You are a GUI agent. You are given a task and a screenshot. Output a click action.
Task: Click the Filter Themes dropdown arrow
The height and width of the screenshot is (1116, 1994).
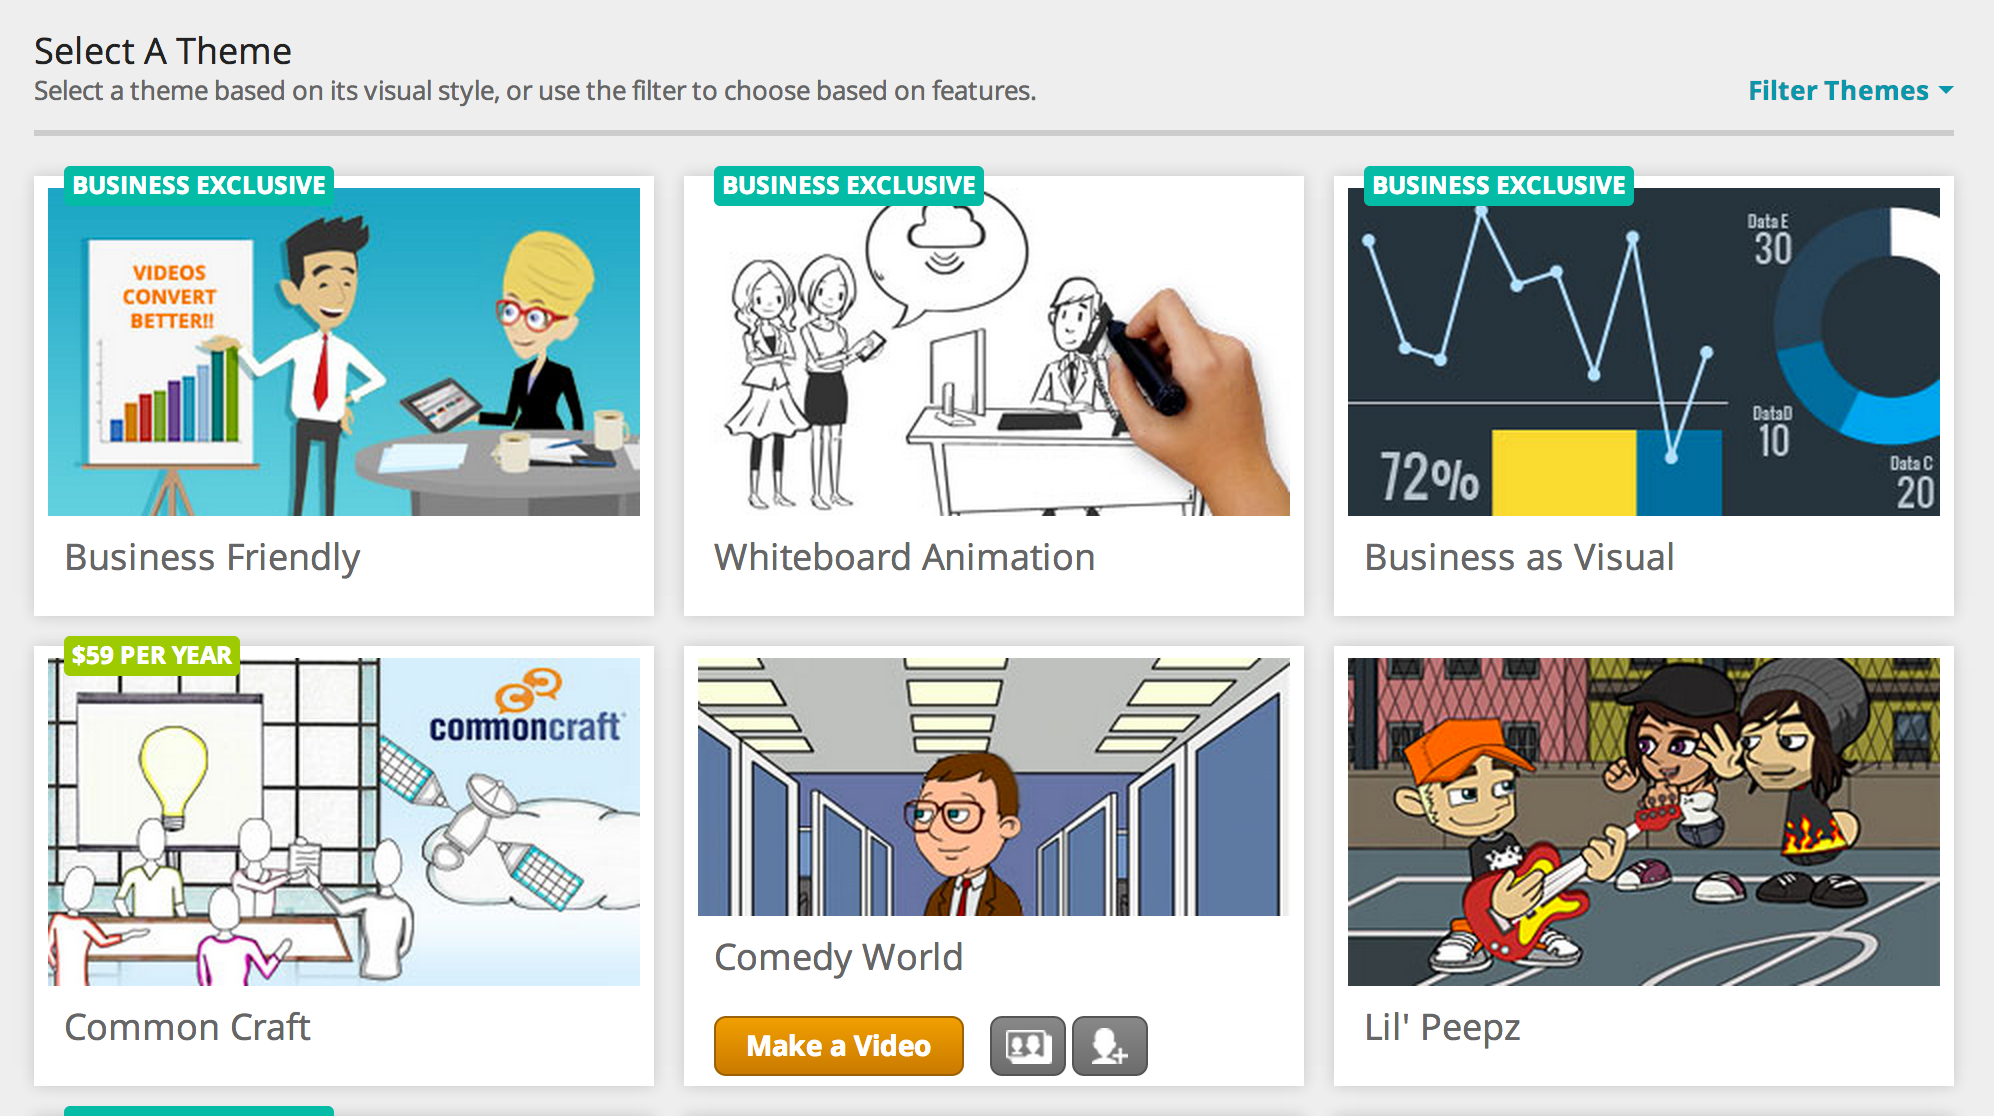[1945, 90]
